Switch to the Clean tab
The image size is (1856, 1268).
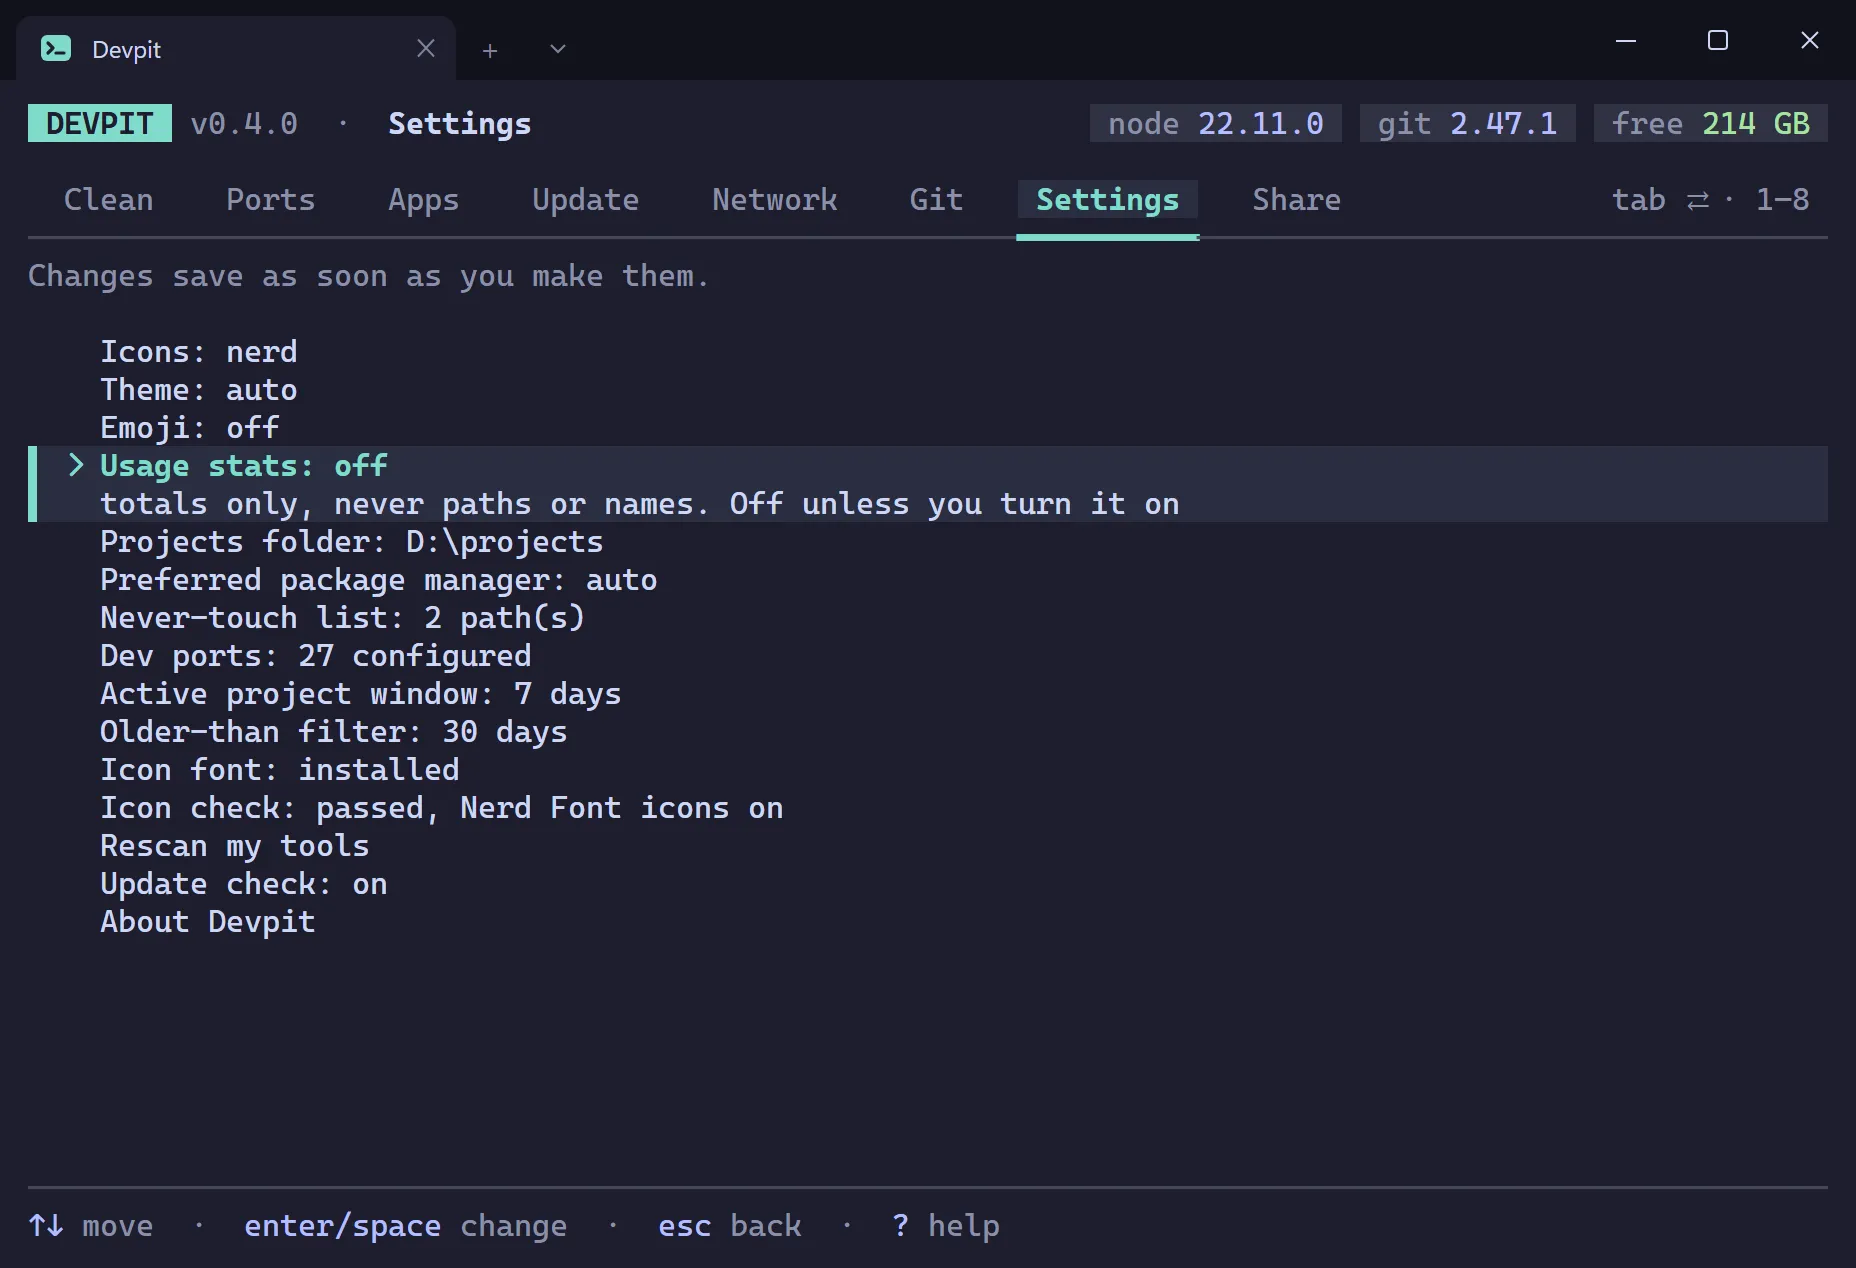(109, 200)
